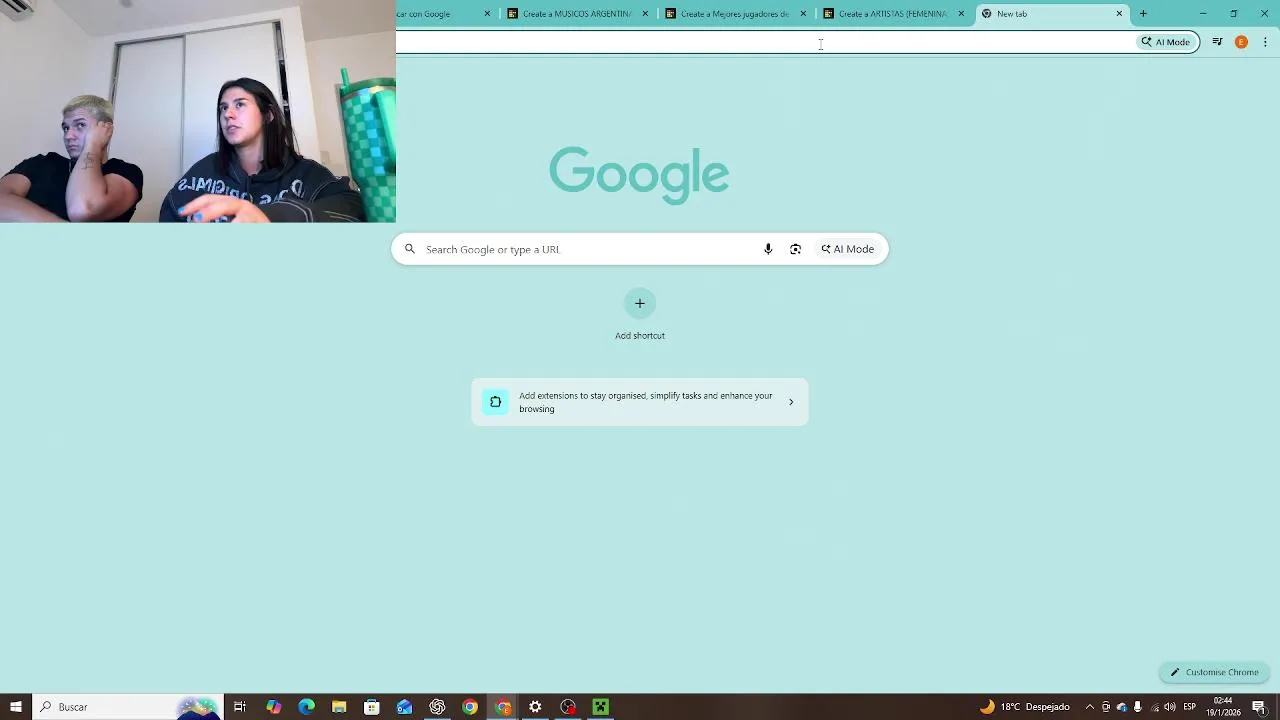Close the MUSICOS ARGENTINA tab
Screen dimensions: 1280x720
pyautogui.click(x=645, y=14)
